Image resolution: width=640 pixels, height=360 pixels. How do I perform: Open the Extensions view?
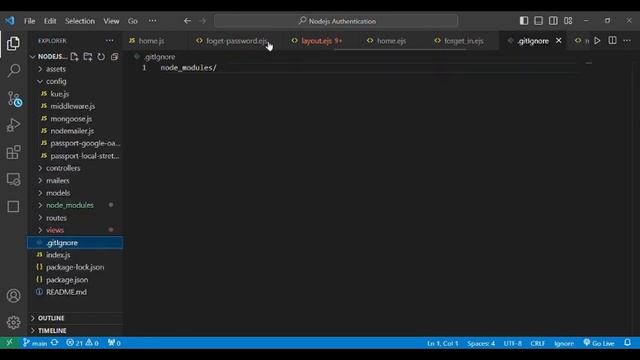13,152
